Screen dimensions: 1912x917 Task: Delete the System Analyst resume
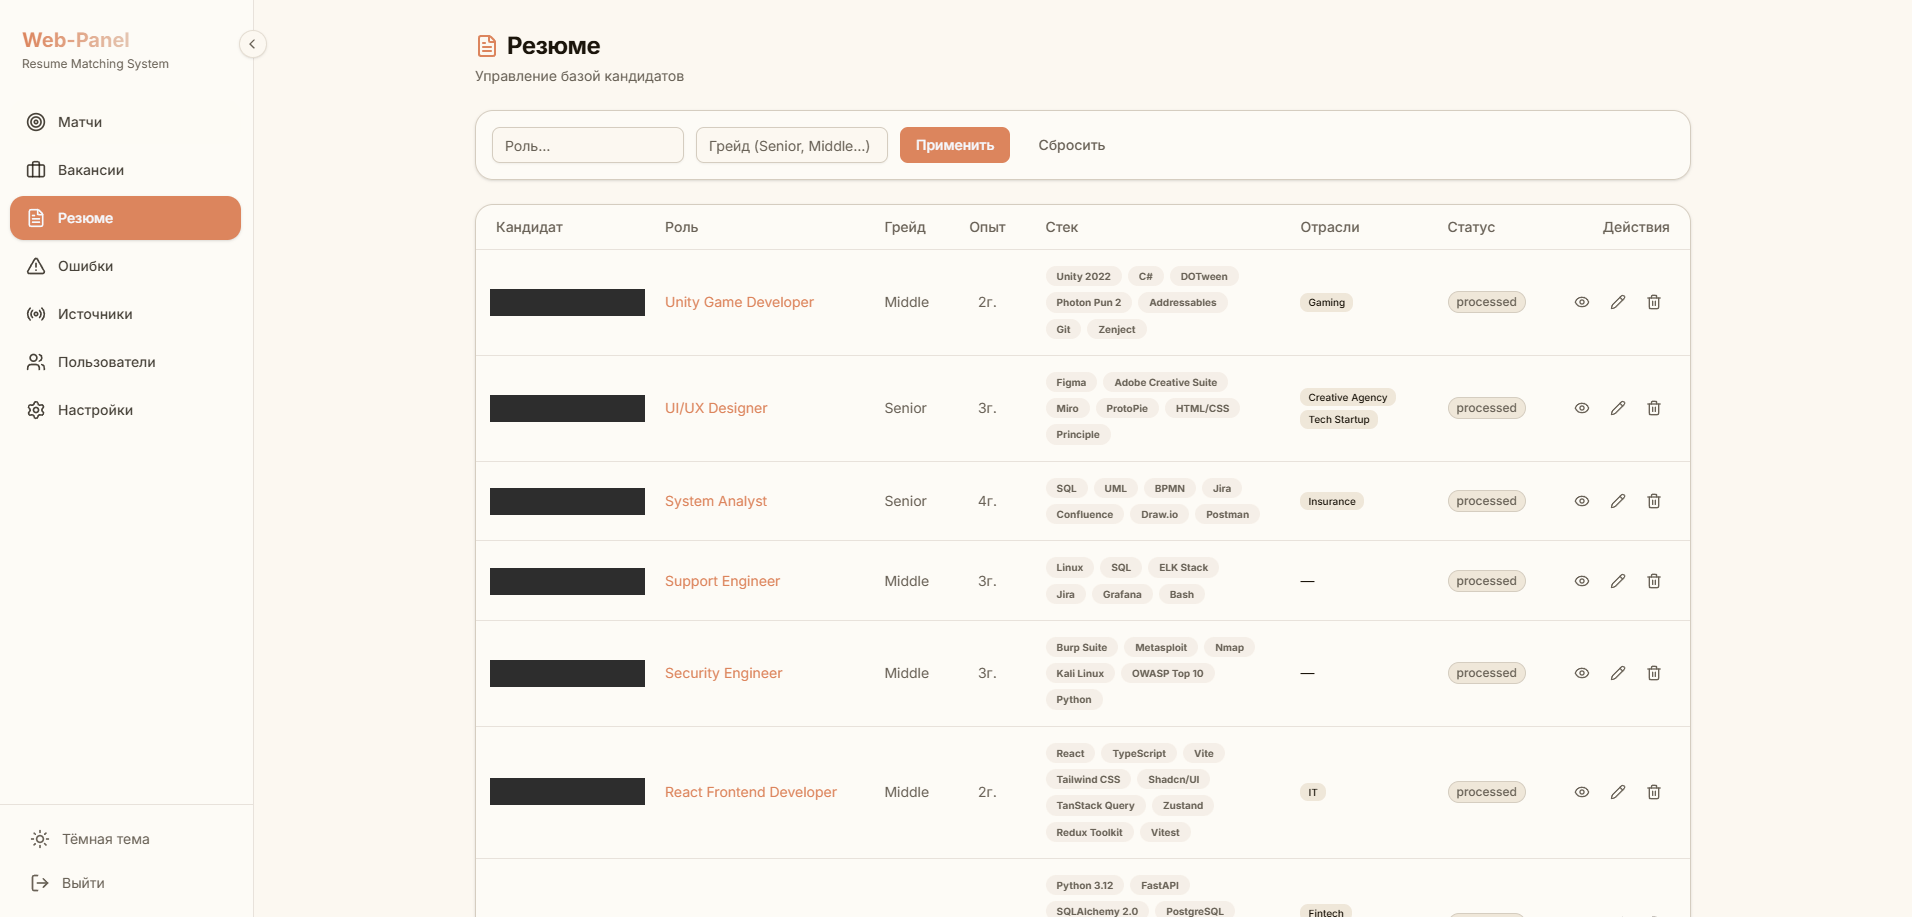pos(1654,501)
